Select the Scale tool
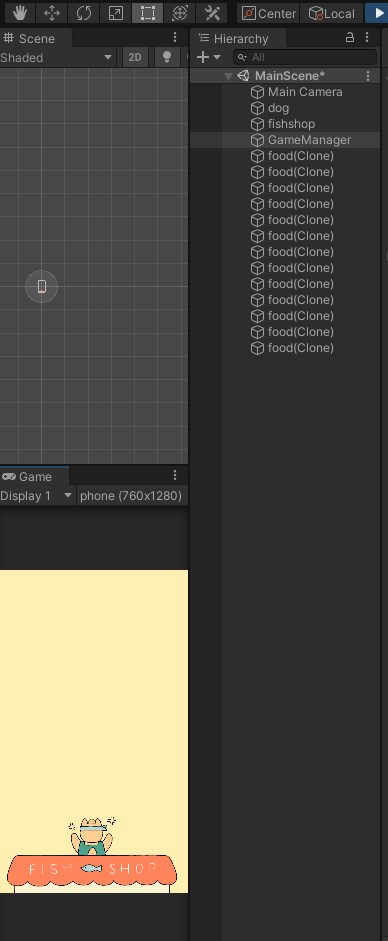 pyautogui.click(x=116, y=13)
